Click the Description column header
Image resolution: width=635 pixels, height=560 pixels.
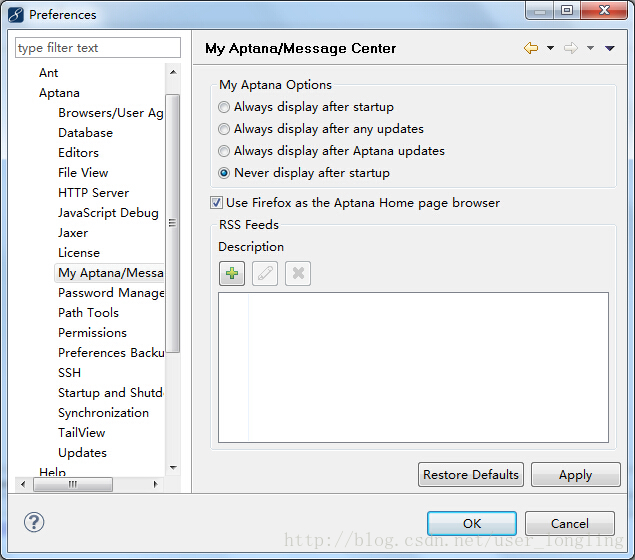(251, 247)
